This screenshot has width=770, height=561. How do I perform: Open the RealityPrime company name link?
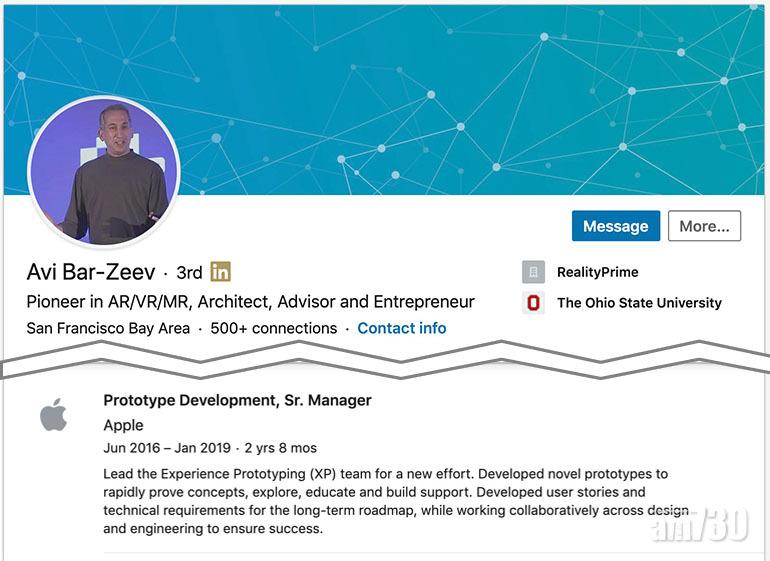click(597, 272)
